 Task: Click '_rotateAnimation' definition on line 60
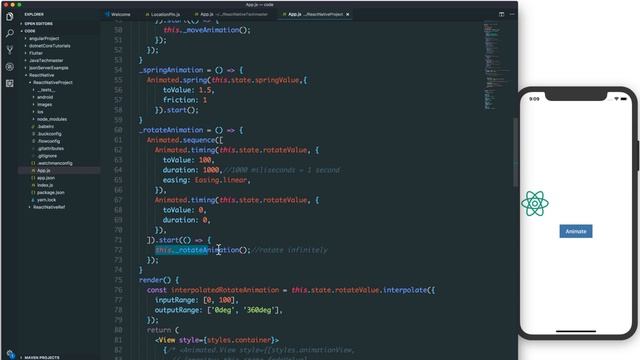click(171, 130)
